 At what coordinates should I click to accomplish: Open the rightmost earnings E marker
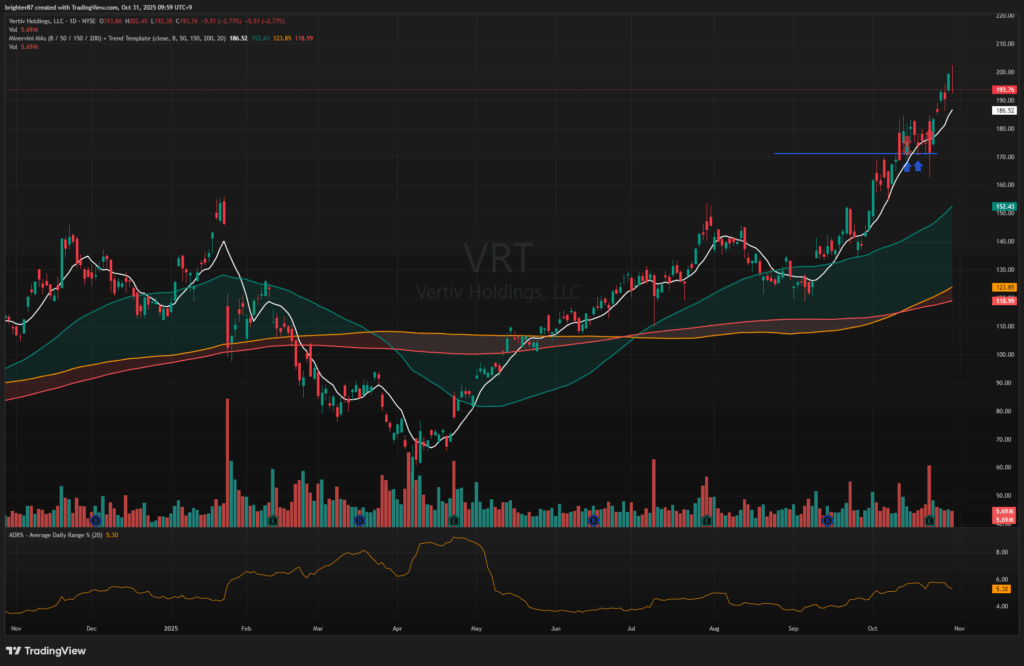[x=929, y=521]
